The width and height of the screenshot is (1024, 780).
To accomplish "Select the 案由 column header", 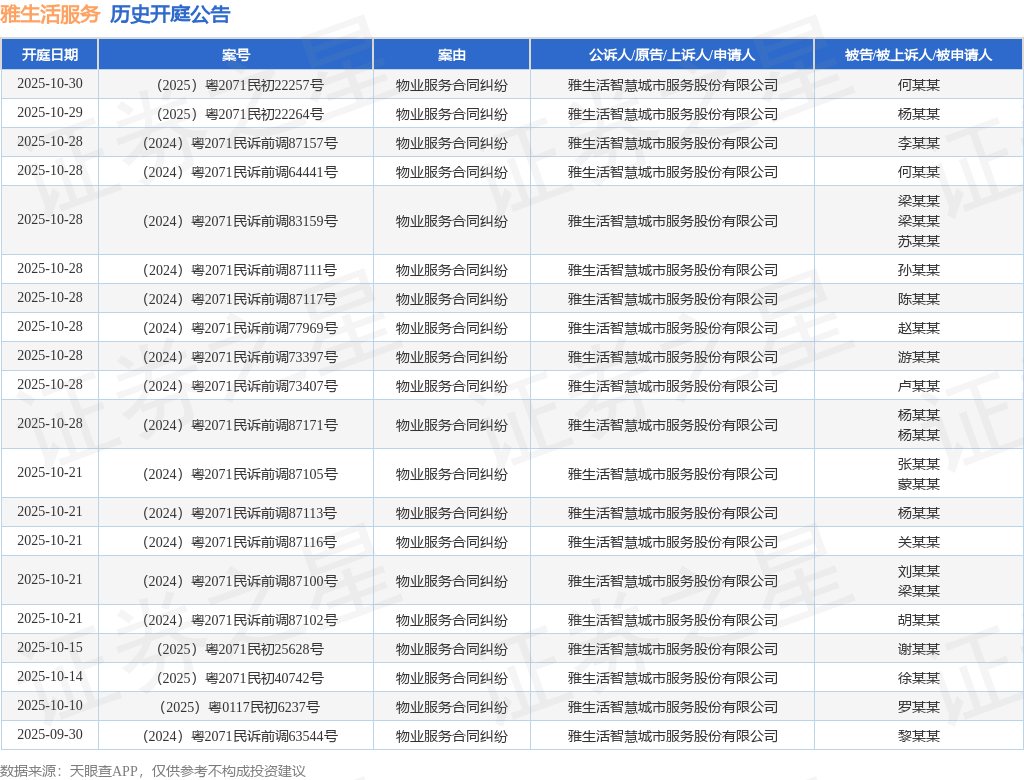I will [451, 55].
